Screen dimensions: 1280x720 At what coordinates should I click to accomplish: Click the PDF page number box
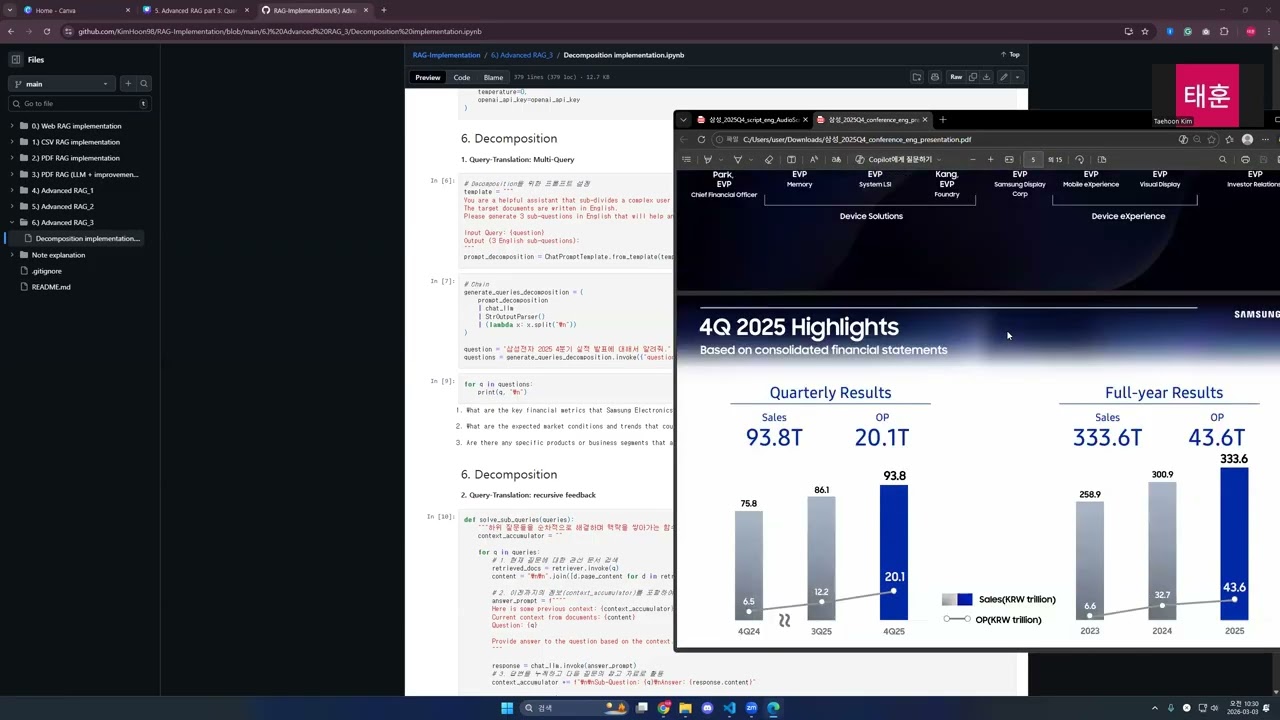[x=1033, y=160]
